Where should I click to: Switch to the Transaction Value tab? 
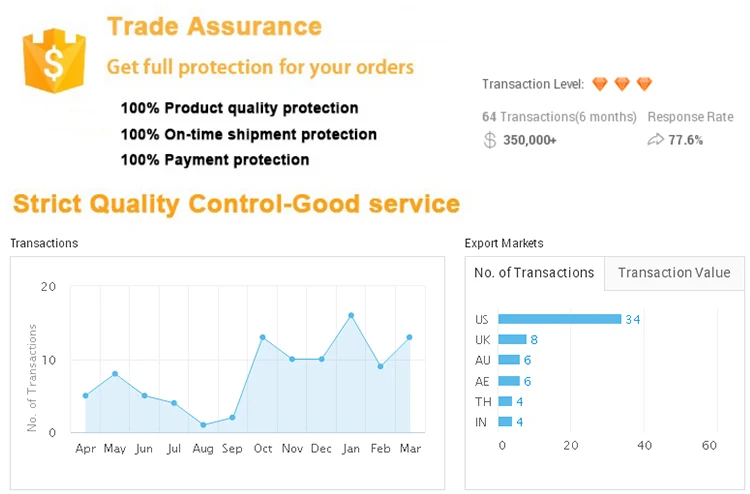pyautogui.click(x=673, y=273)
